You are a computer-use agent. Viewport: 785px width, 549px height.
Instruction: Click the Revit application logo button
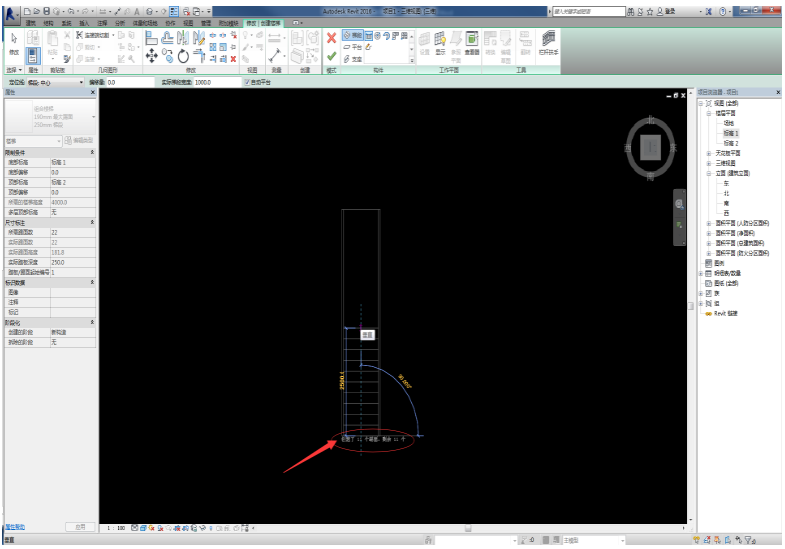pyautogui.click(x=9, y=10)
